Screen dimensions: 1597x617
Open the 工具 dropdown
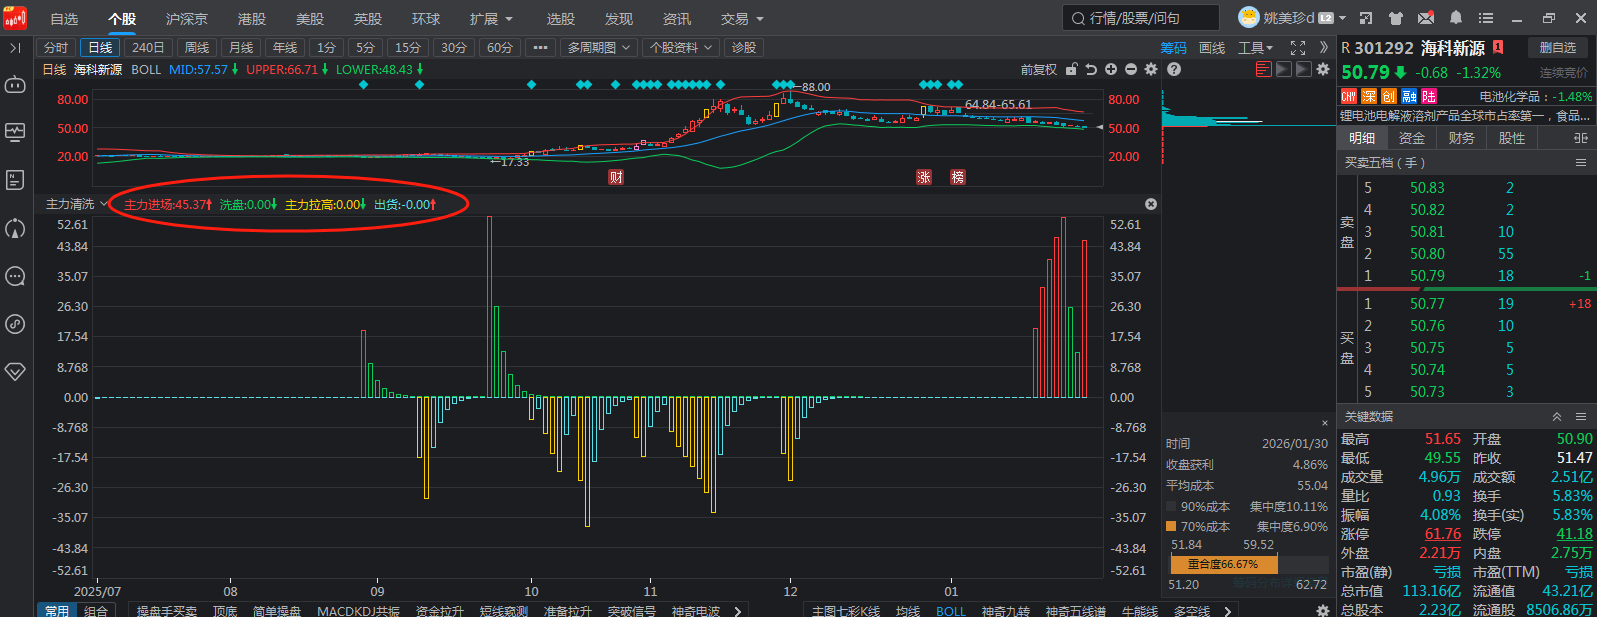1255,48
